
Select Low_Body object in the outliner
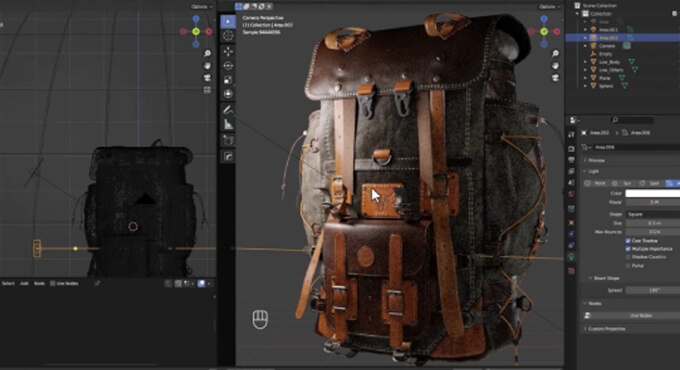(609, 62)
